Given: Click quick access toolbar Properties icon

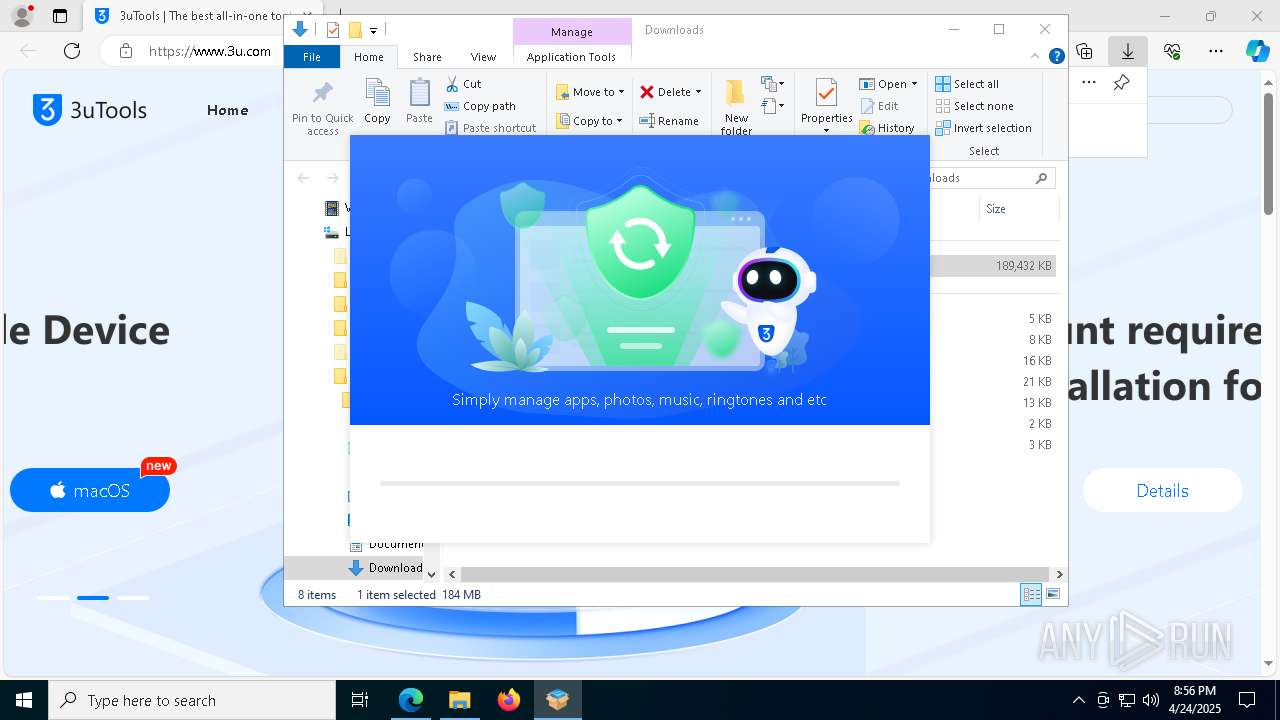Looking at the screenshot, I should point(333,30).
